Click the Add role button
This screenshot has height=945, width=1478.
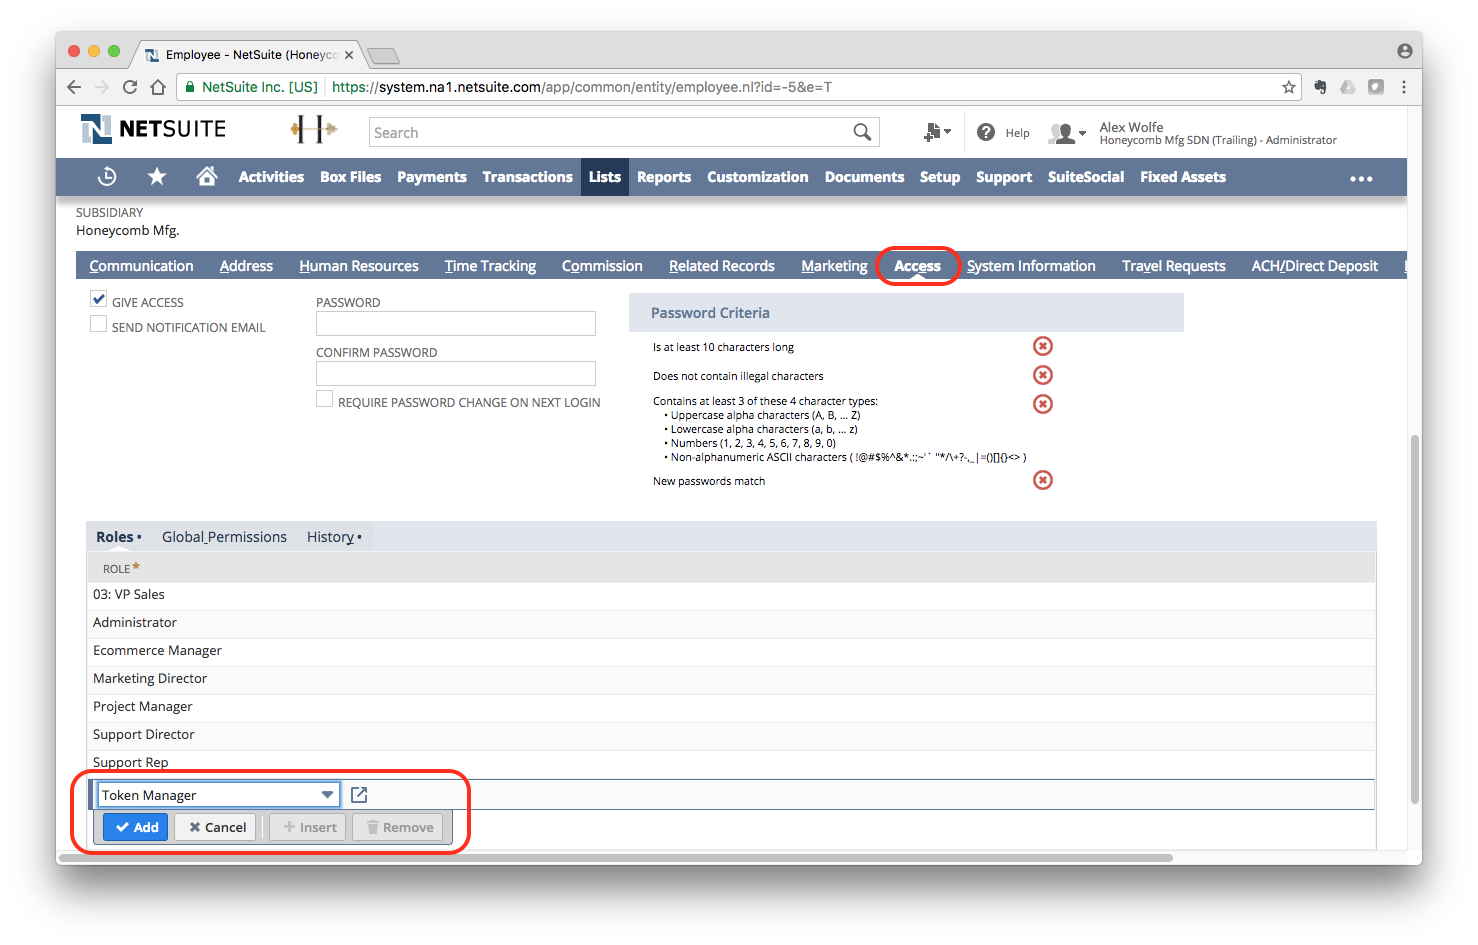coord(136,827)
